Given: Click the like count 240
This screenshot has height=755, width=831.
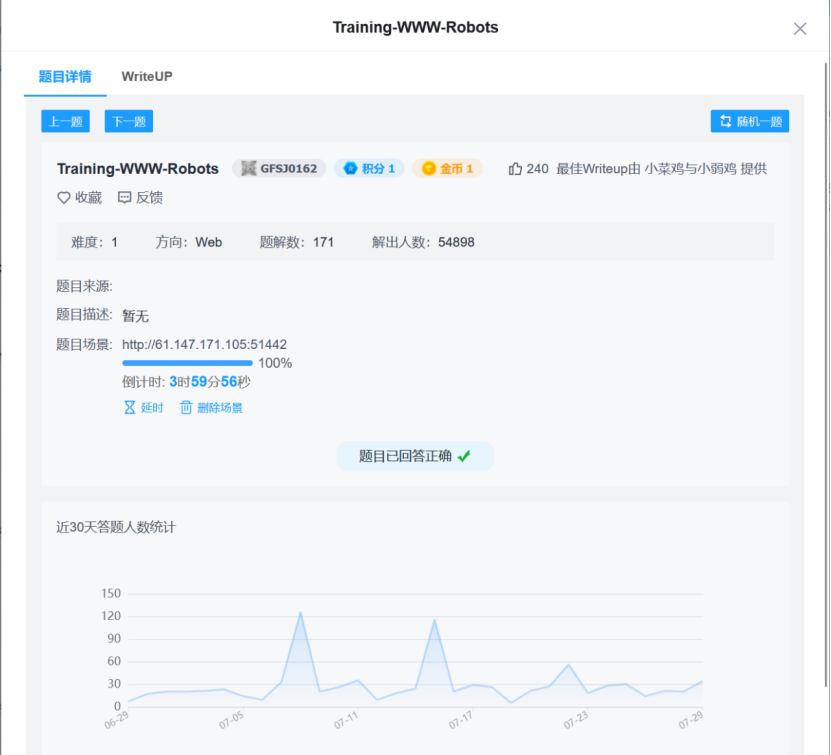Looking at the screenshot, I should click(537, 168).
